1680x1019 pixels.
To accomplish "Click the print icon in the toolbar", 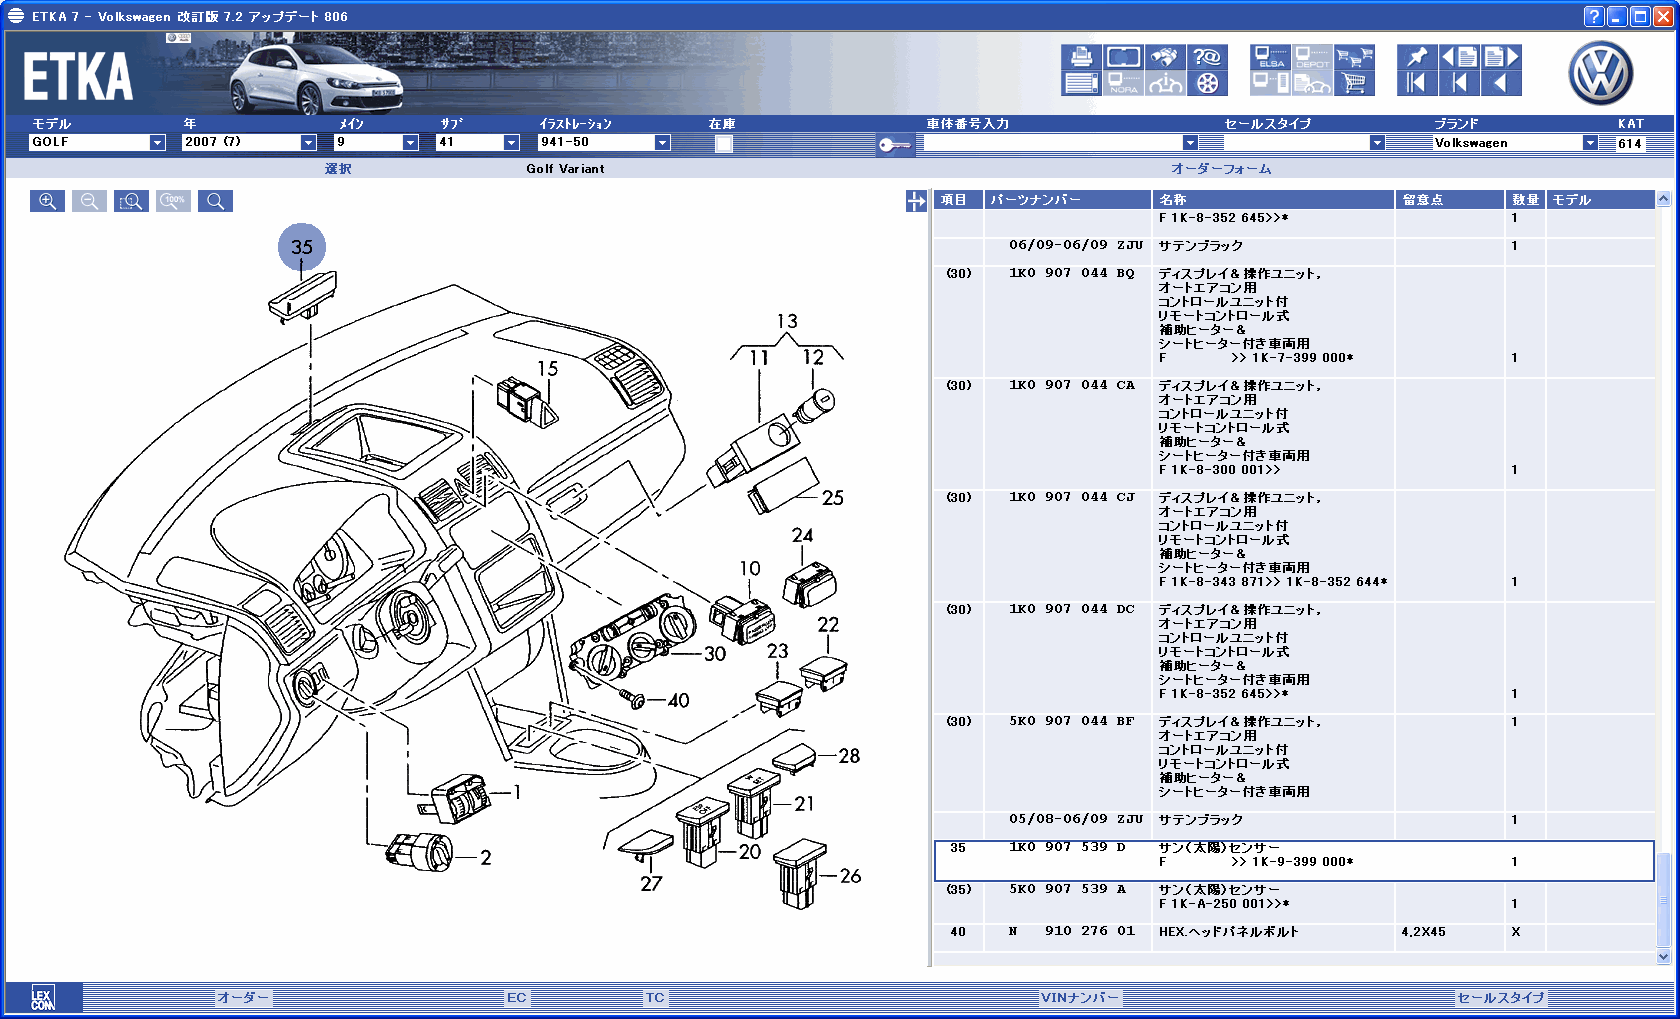I will tap(1081, 57).
